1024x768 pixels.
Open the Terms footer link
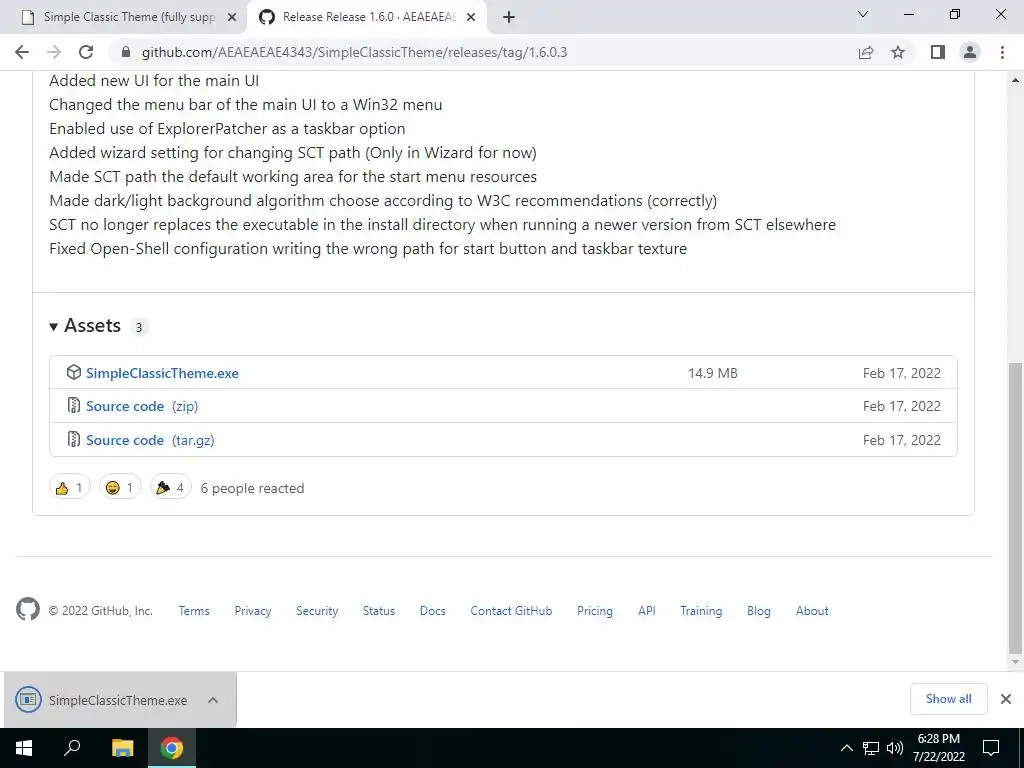point(194,611)
